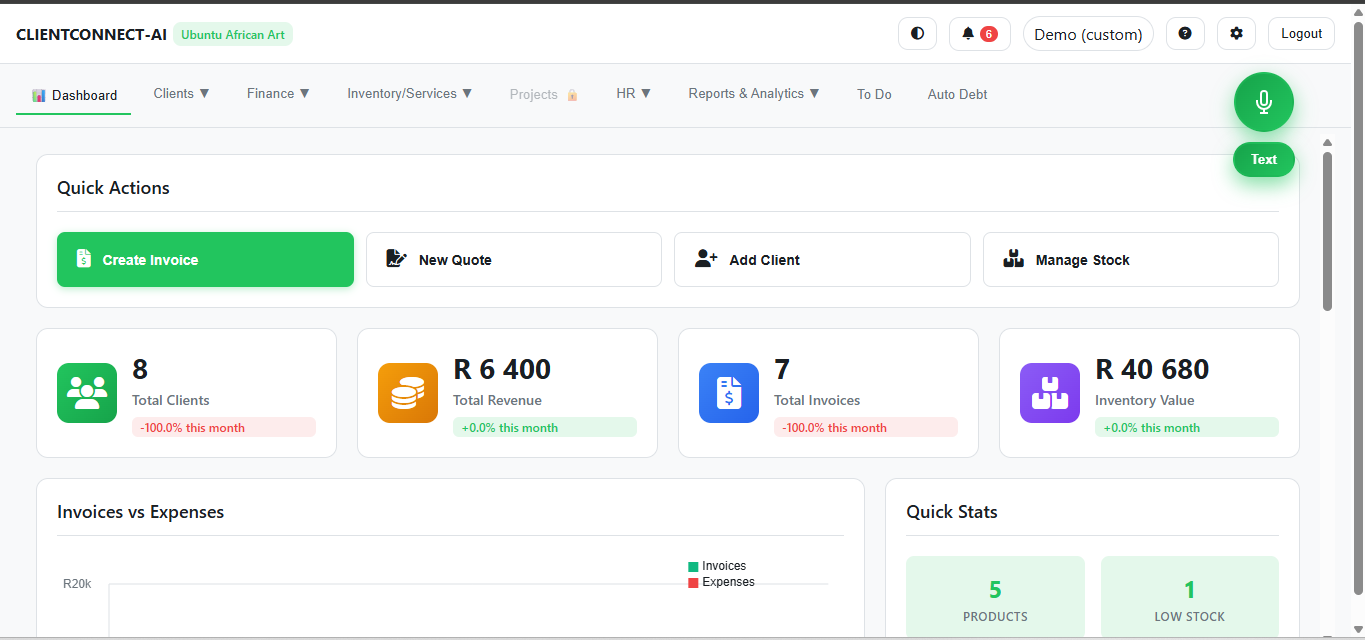Viewport: 1365px width, 640px height.
Task: Switch to the To Do tab
Action: point(874,93)
